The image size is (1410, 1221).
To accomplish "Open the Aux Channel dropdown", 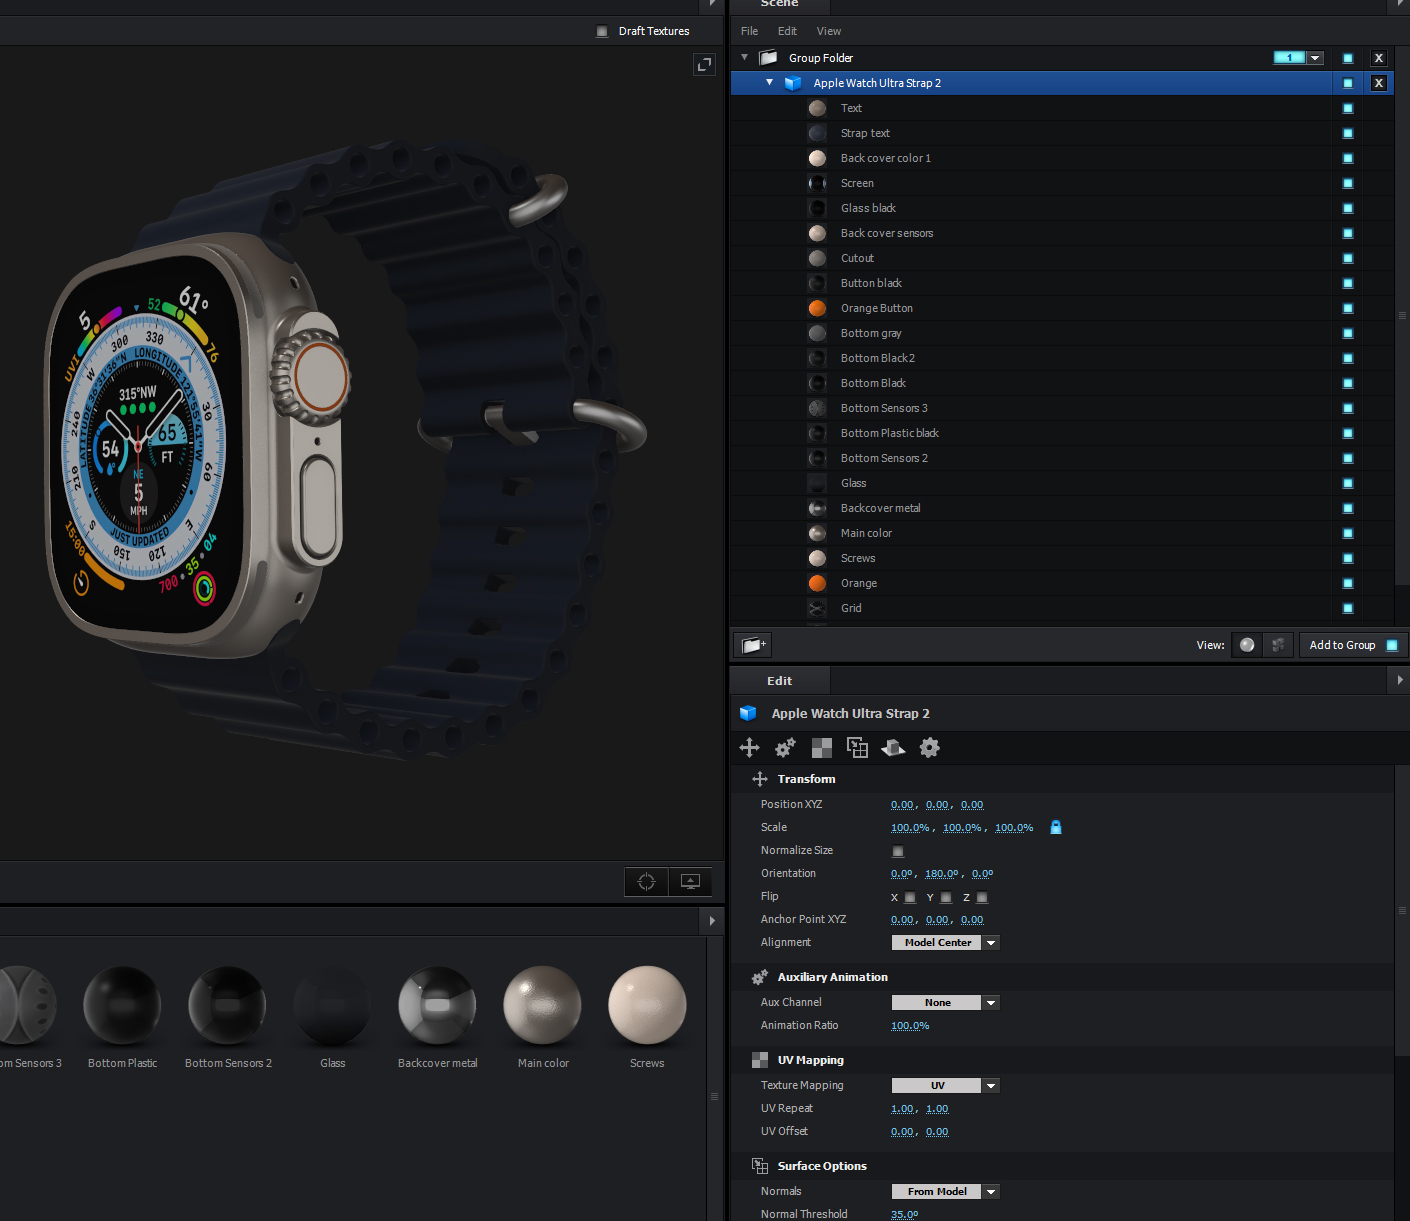I will (945, 1002).
